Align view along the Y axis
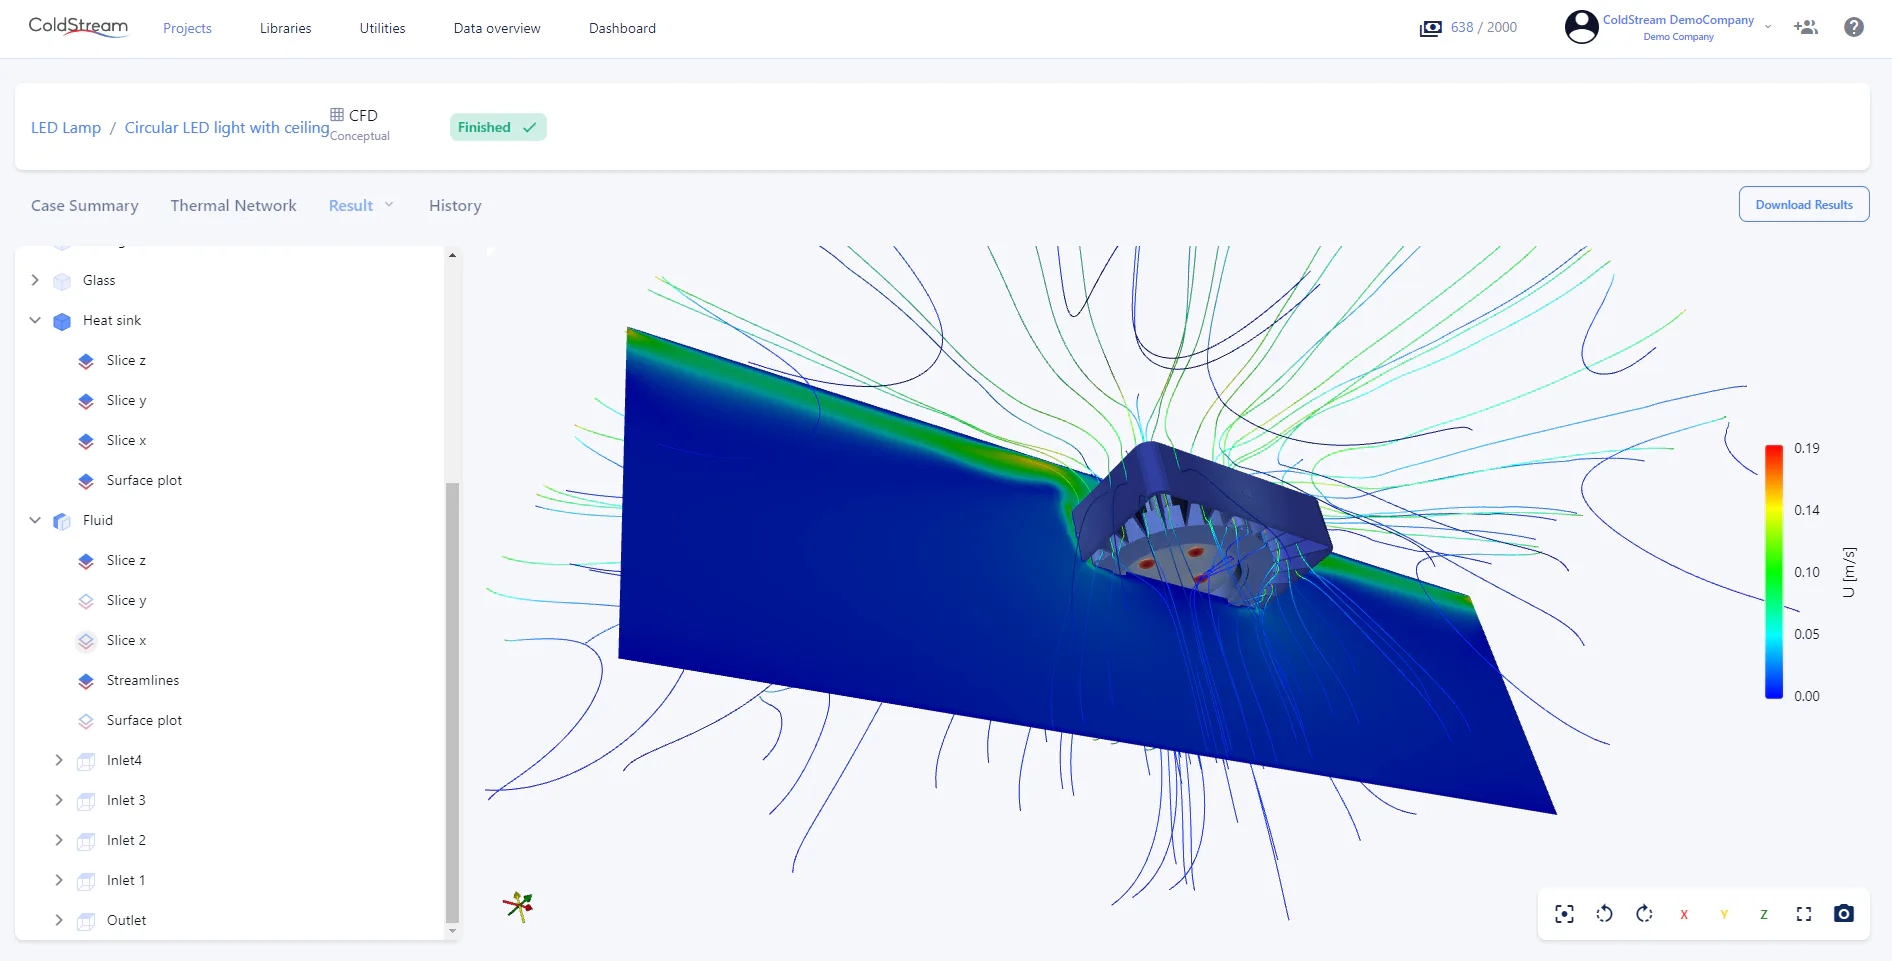1892x961 pixels. click(1724, 914)
